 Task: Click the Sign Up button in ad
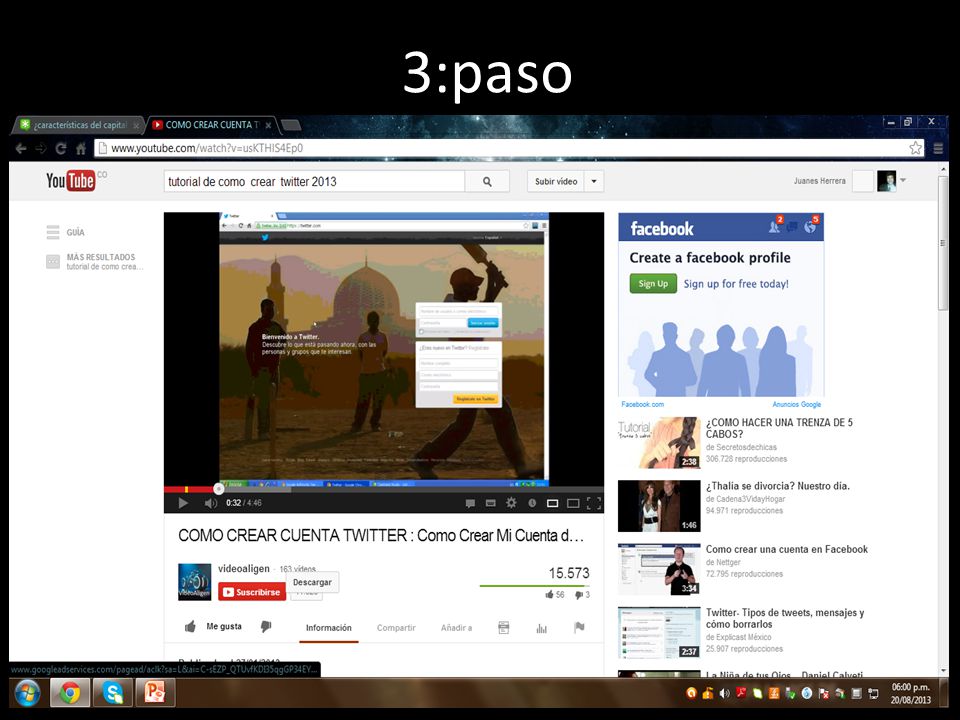tap(653, 283)
